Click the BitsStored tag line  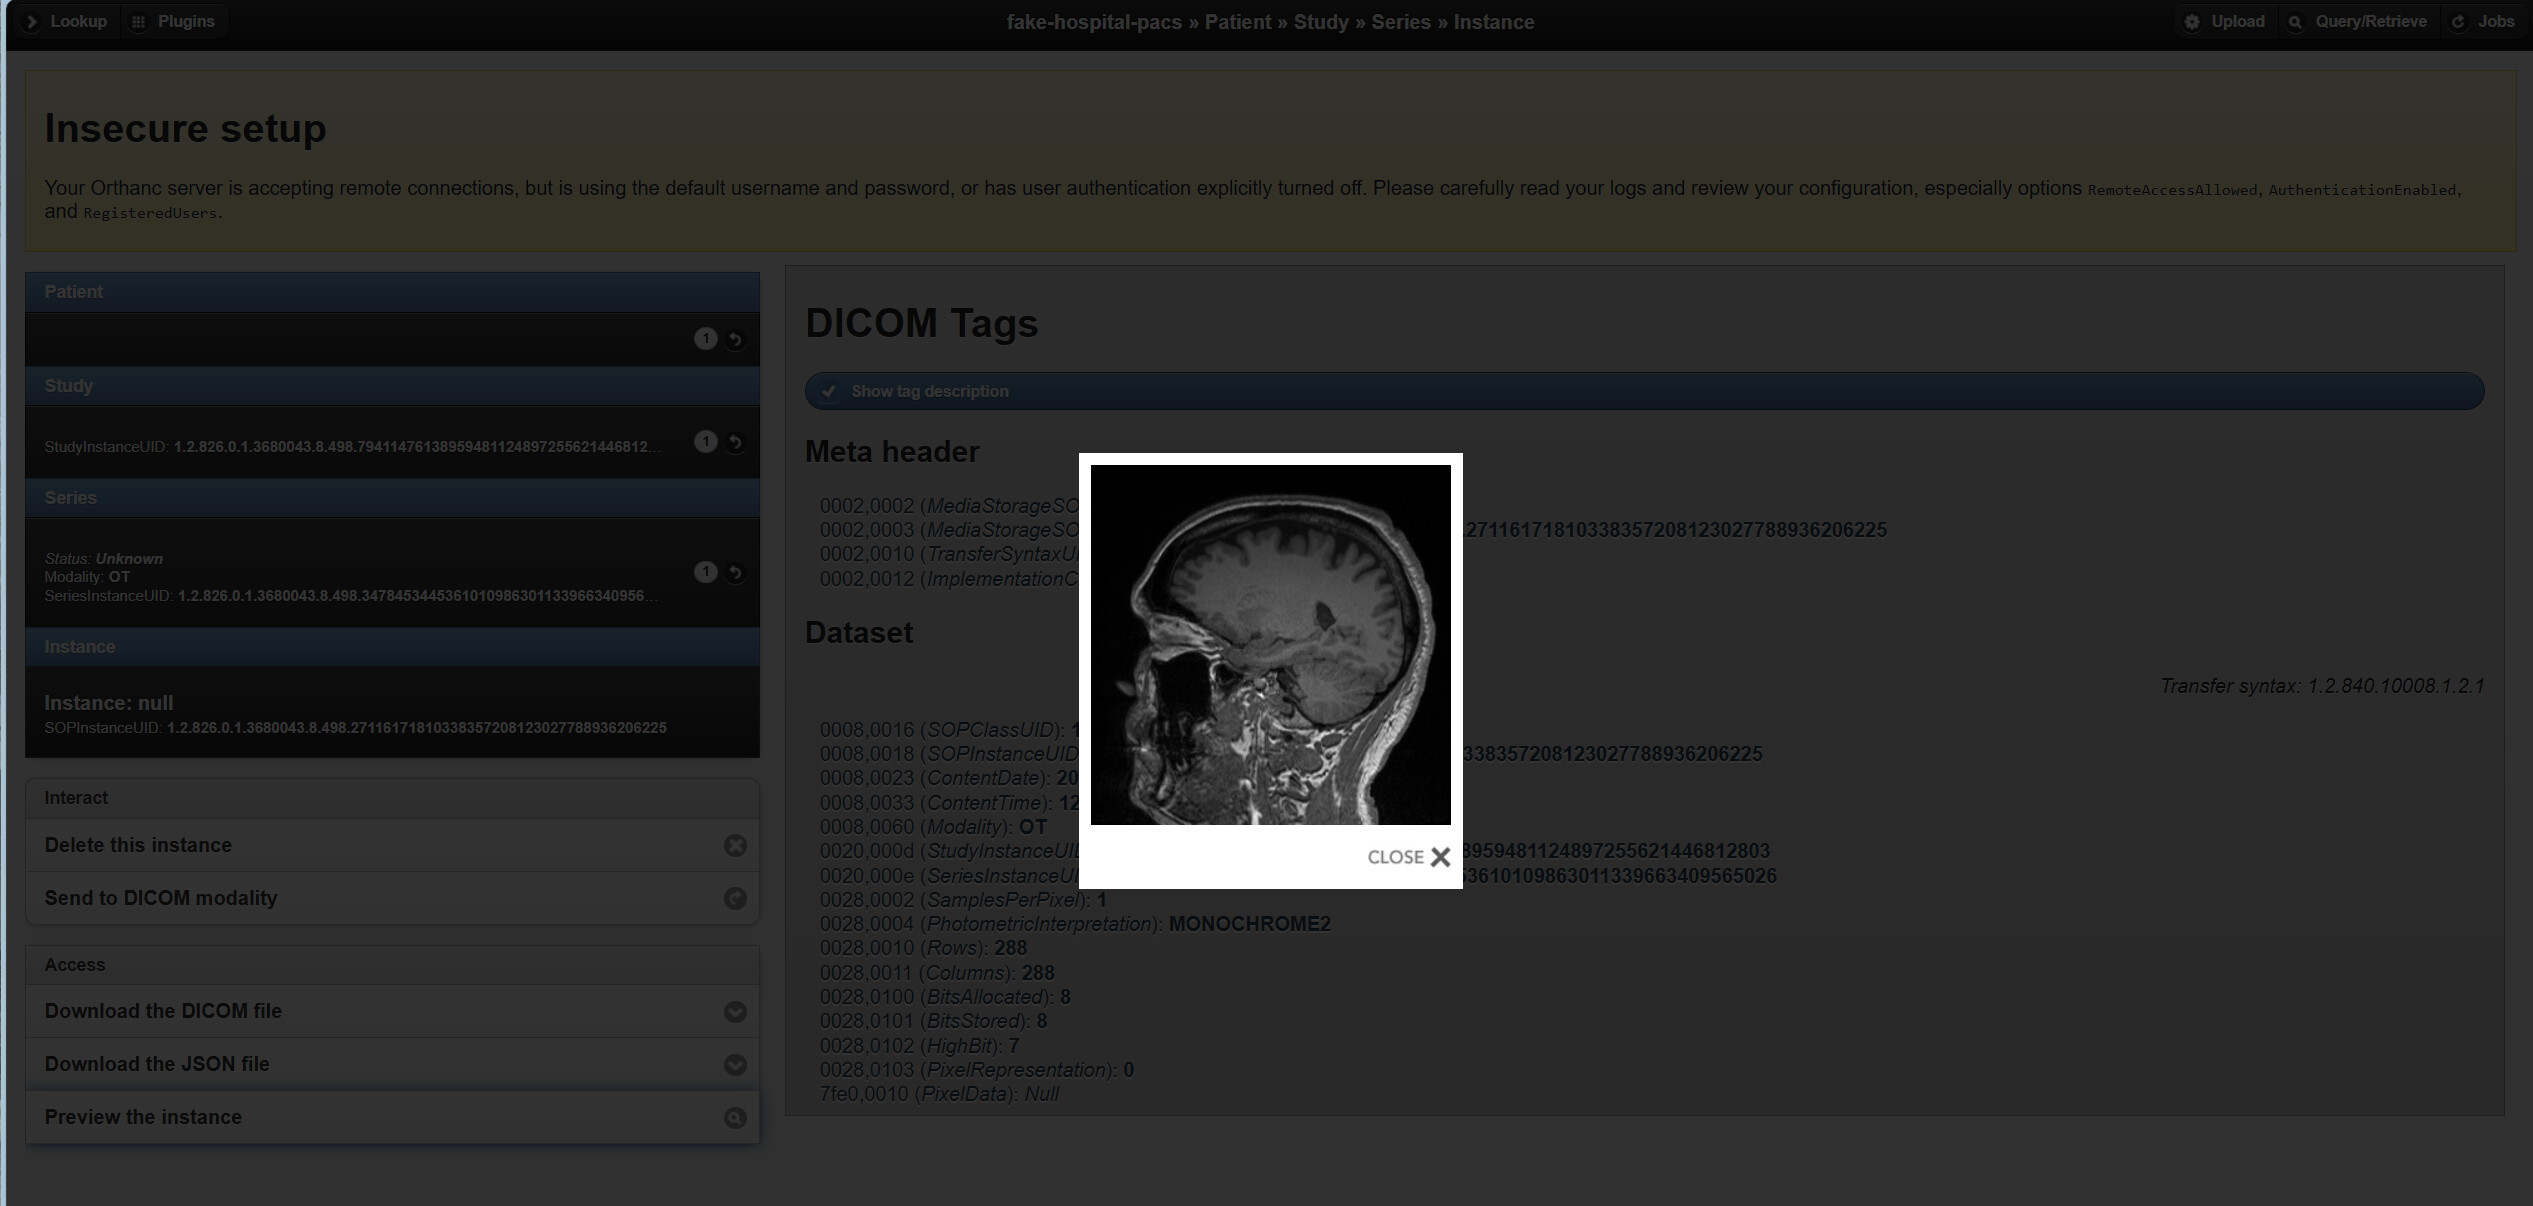933,1021
